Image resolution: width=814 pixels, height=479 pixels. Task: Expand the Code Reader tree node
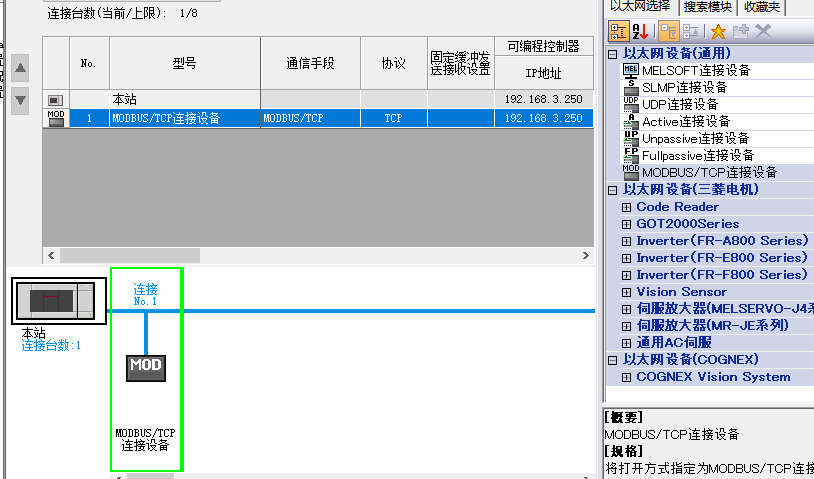(x=627, y=207)
